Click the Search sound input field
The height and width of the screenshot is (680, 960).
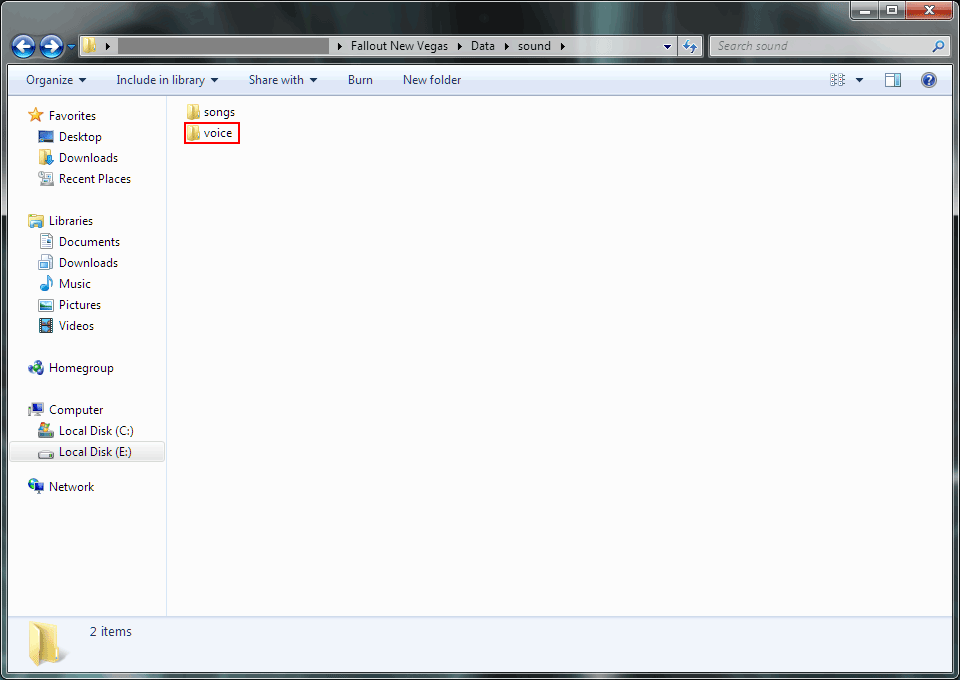coord(820,46)
